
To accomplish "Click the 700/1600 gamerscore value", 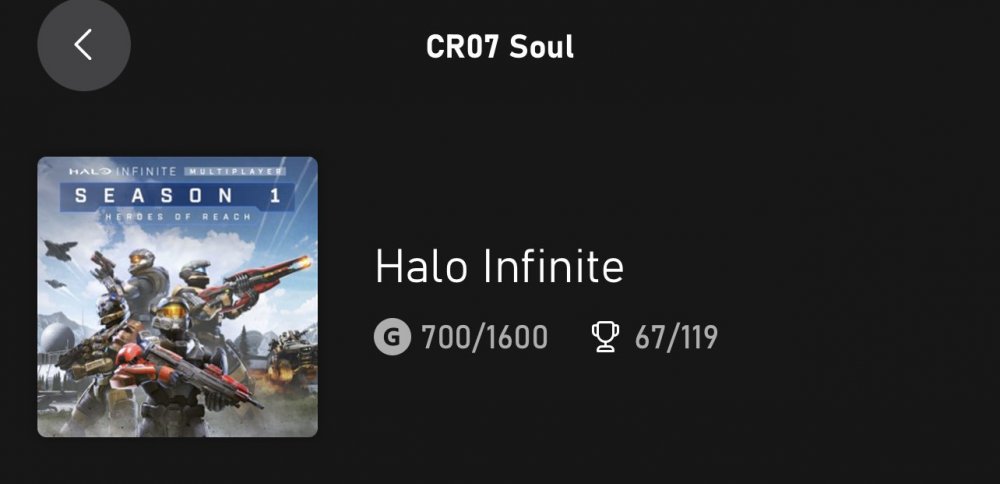I will (485, 338).
